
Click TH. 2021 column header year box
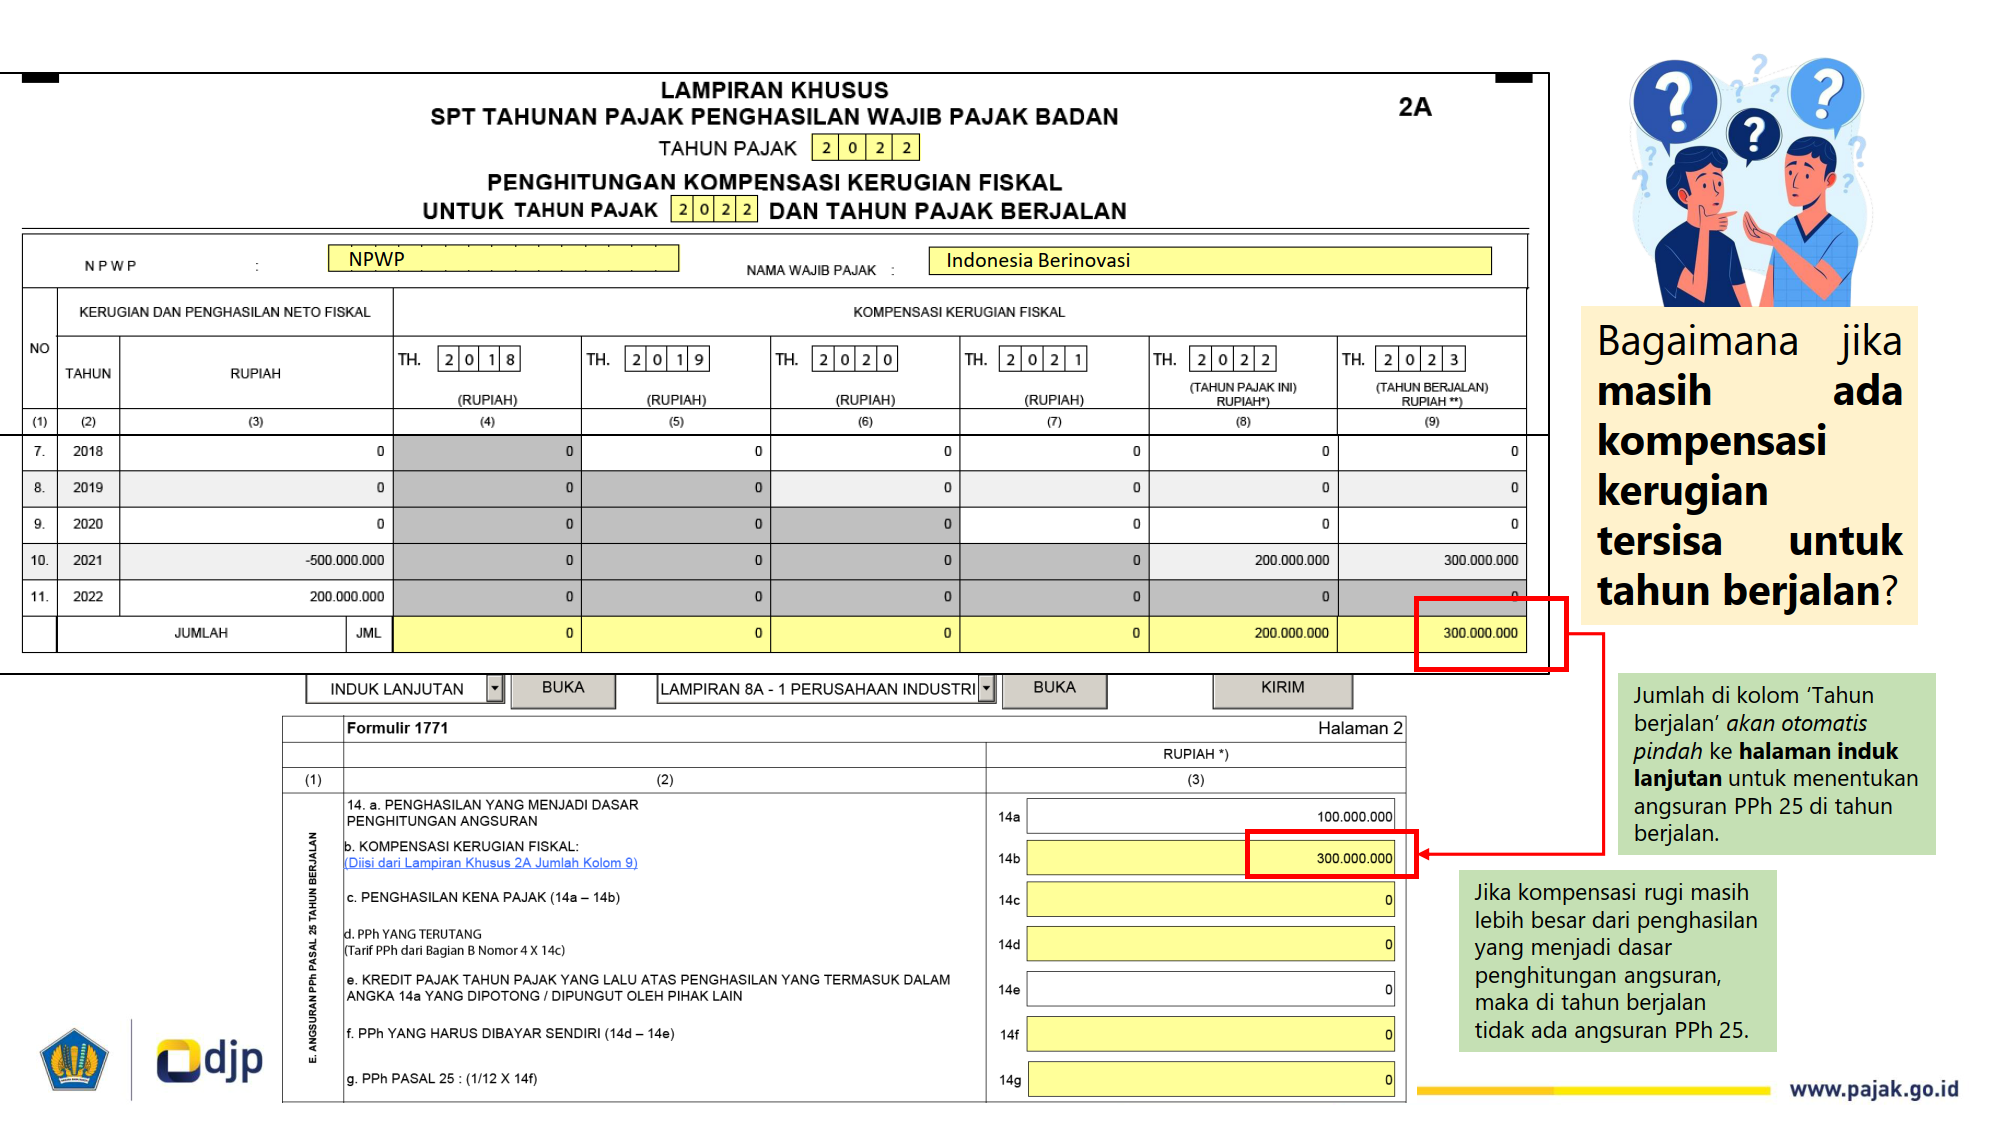tap(1044, 359)
